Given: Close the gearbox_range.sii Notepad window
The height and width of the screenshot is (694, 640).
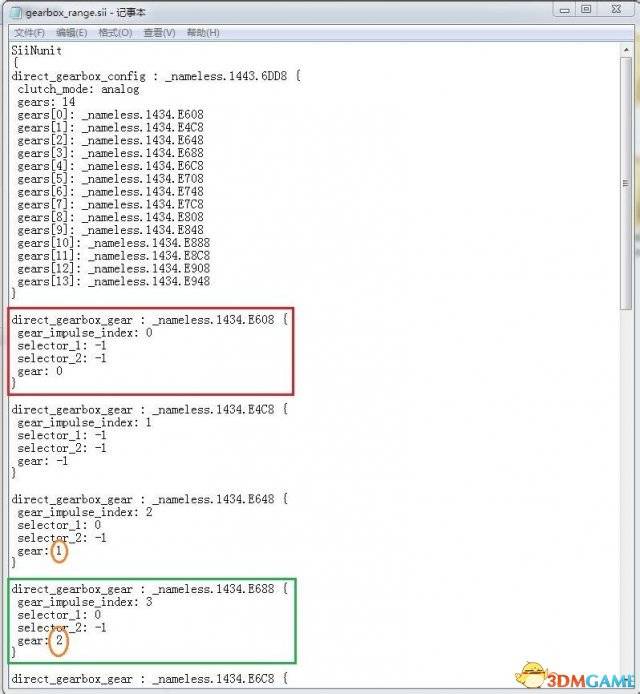Looking at the screenshot, I should click(x=617, y=9).
